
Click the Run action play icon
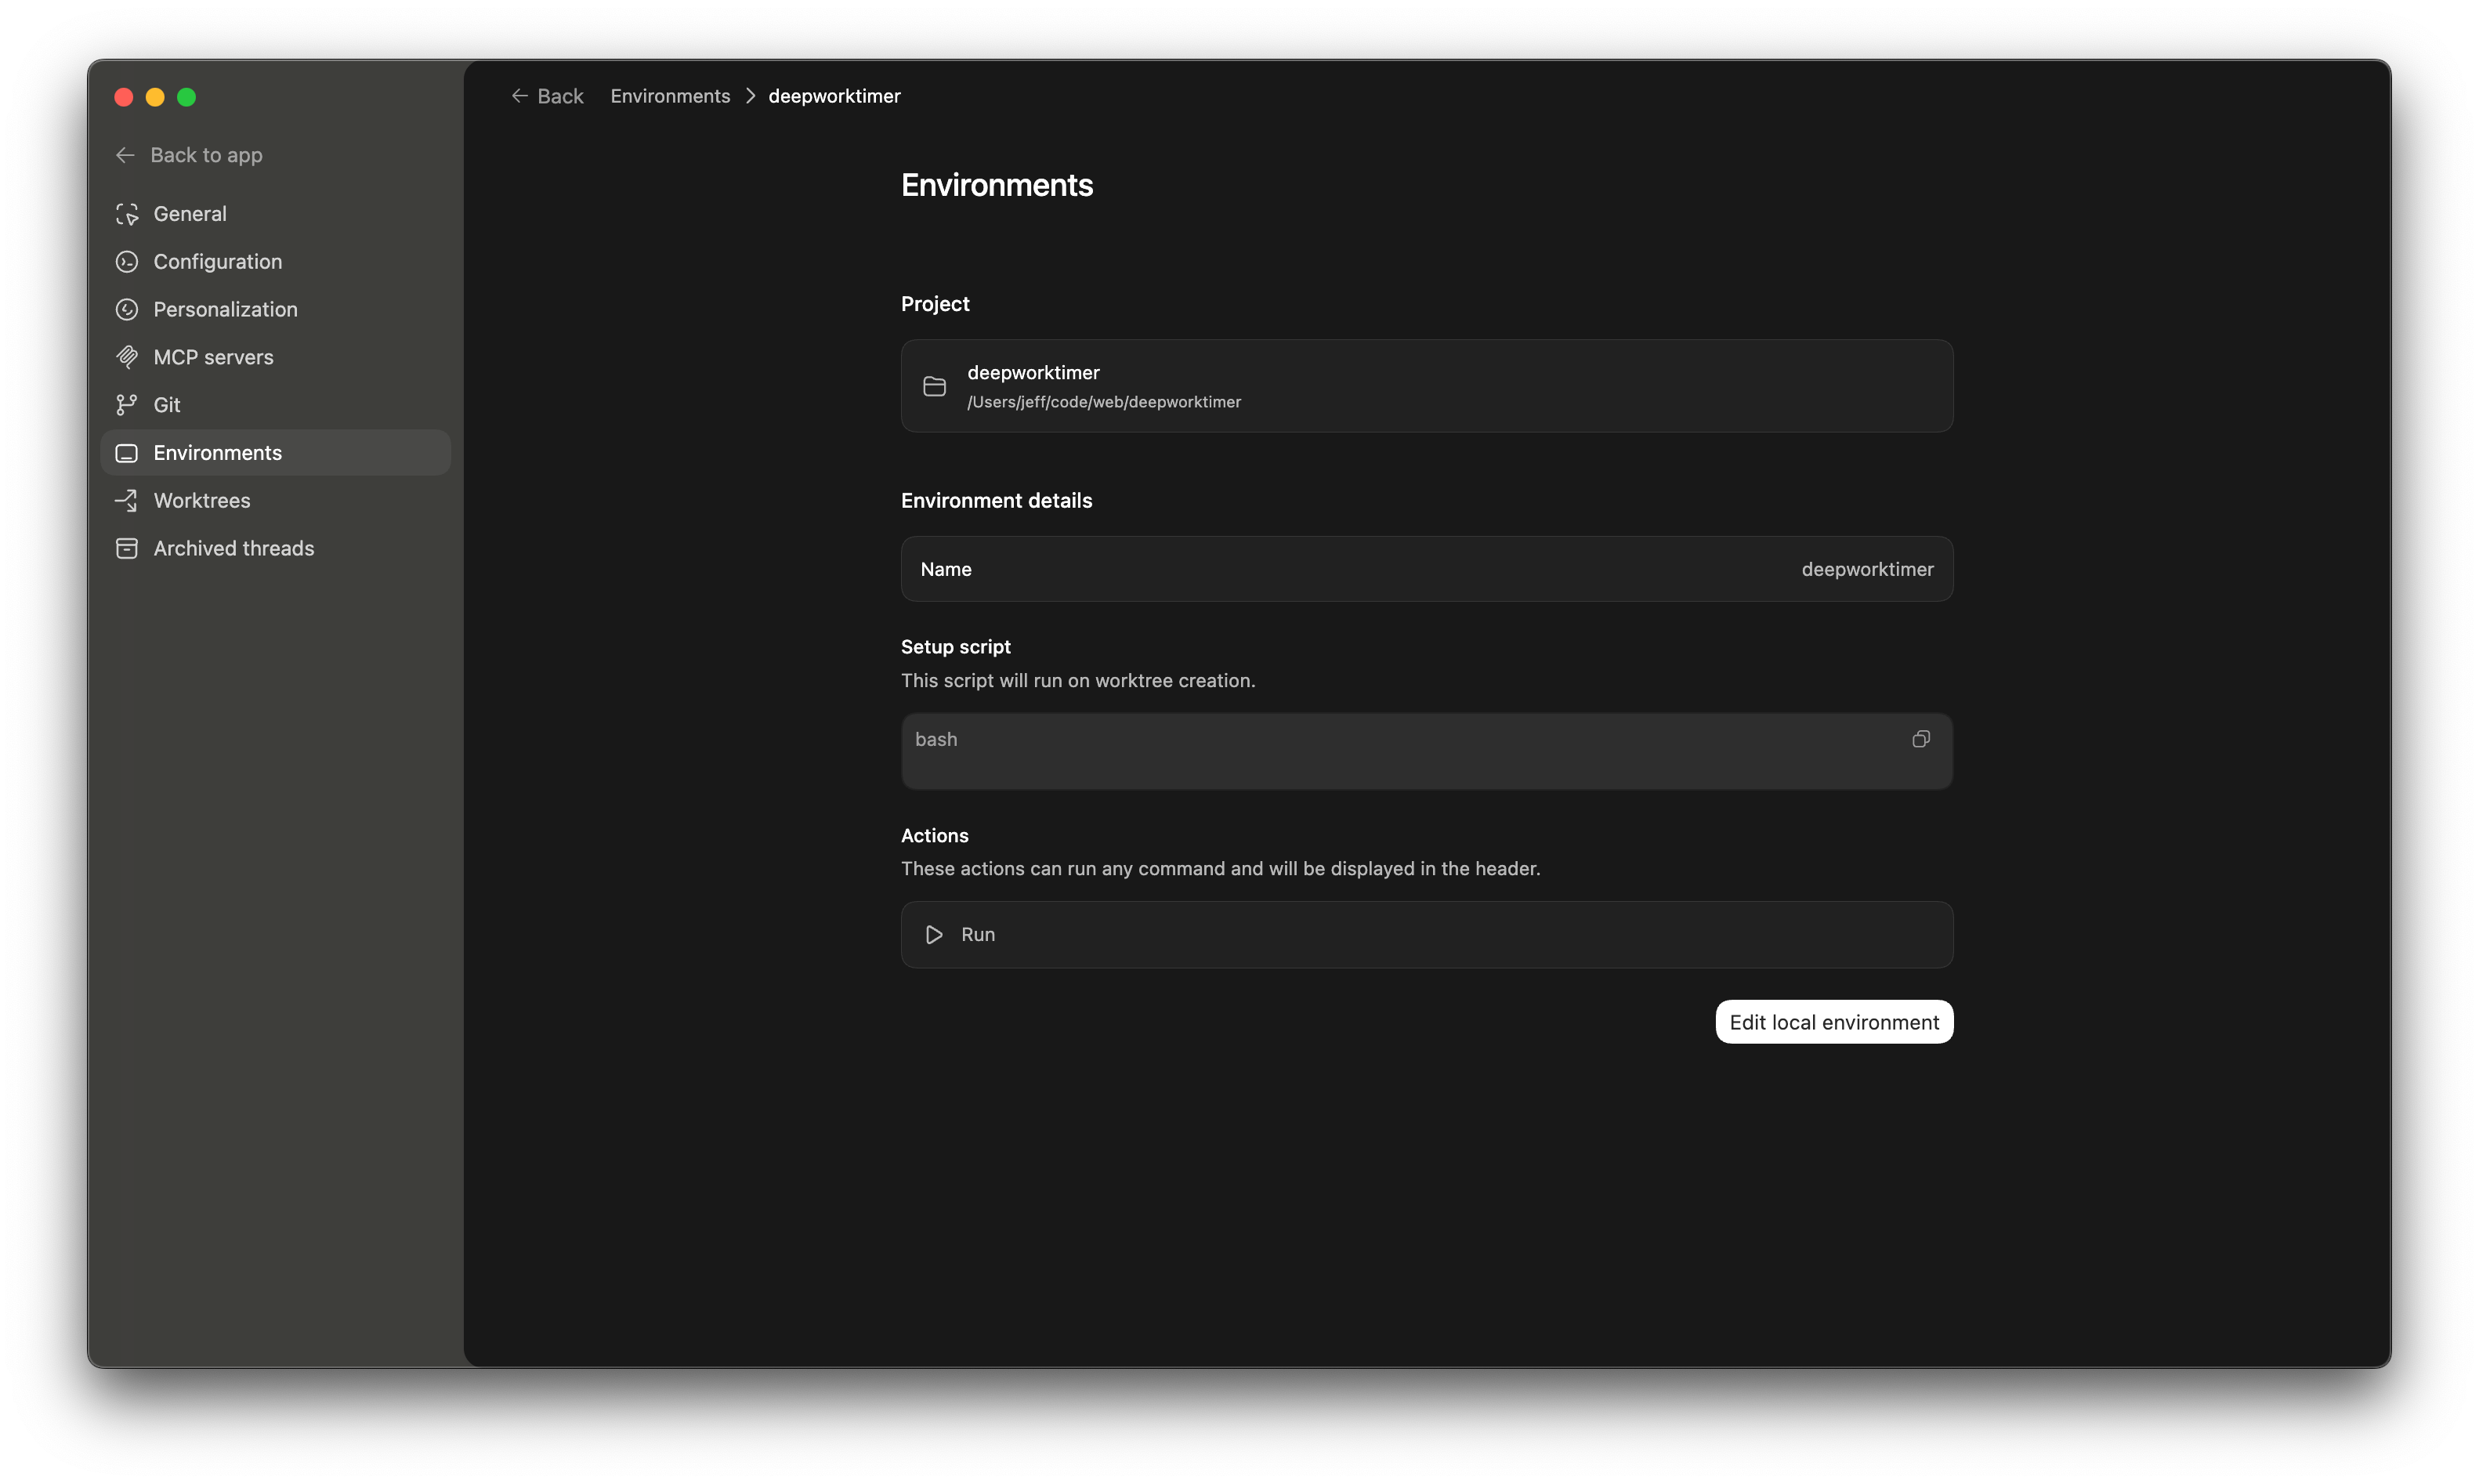coord(934,935)
